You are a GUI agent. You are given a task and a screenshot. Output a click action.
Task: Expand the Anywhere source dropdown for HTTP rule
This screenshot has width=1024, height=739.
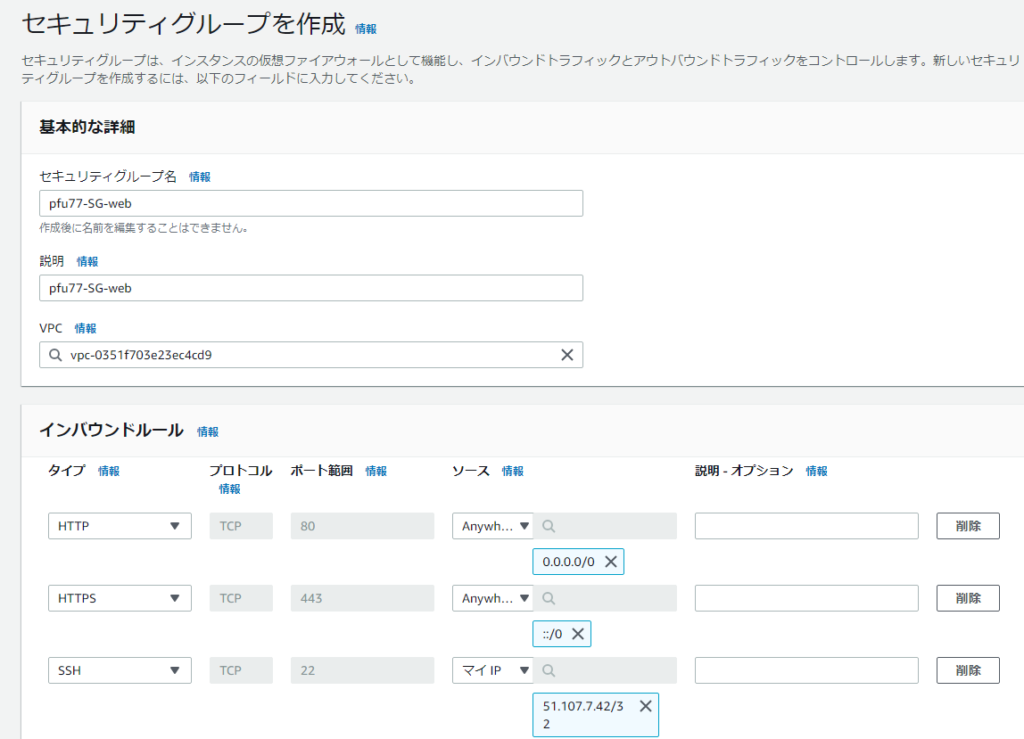click(x=493, y=526)
